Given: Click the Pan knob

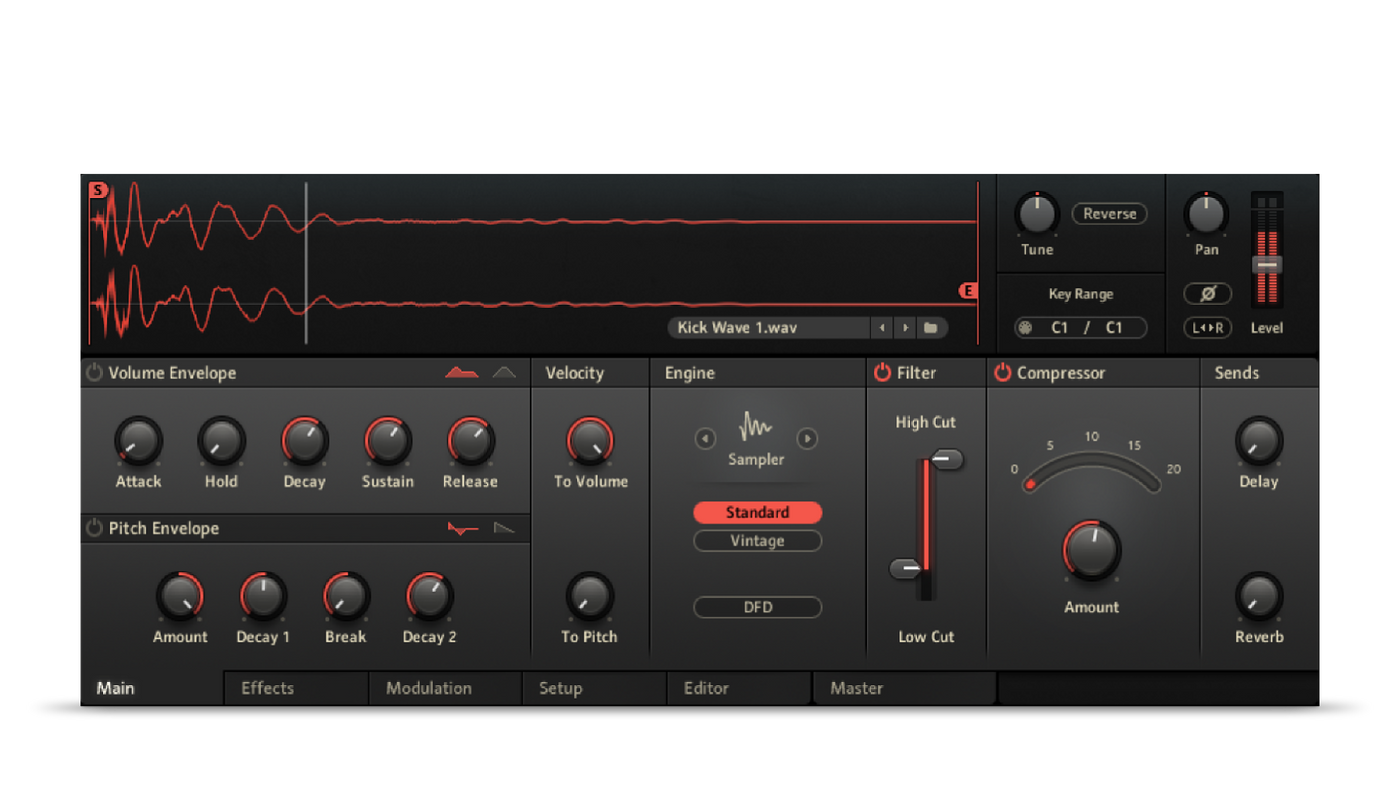Looking at the screenshot, I should pos(1206,214).
